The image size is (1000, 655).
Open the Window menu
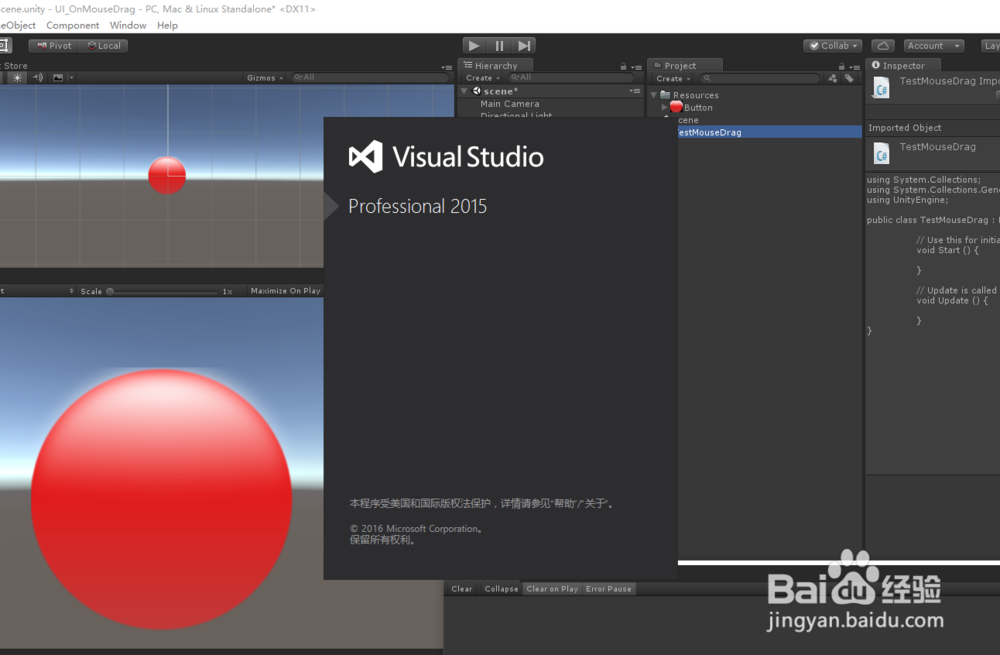(x=128, y=26)
